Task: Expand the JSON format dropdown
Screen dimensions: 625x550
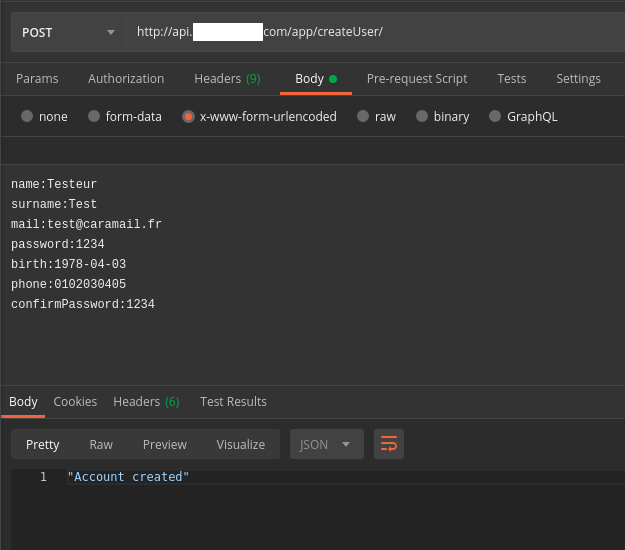Action: coord(326,444)
